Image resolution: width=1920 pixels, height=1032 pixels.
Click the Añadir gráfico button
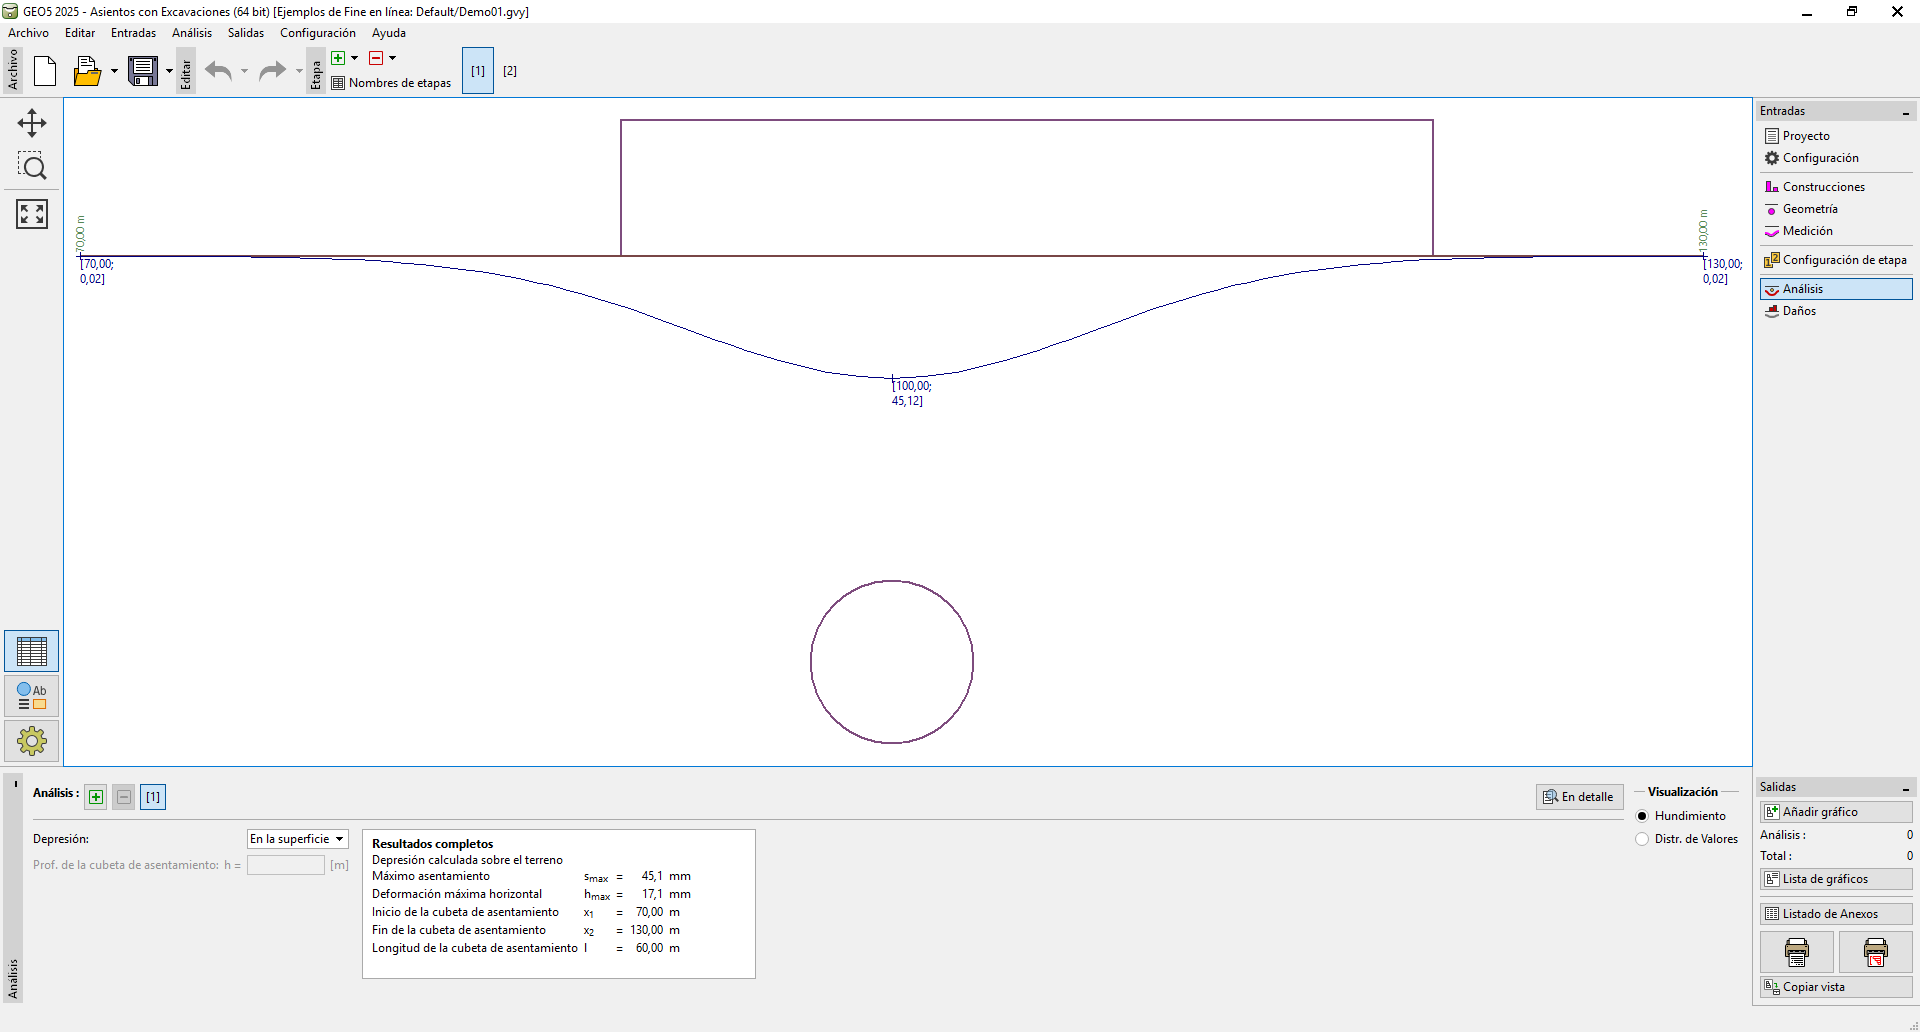(1835, 812)
